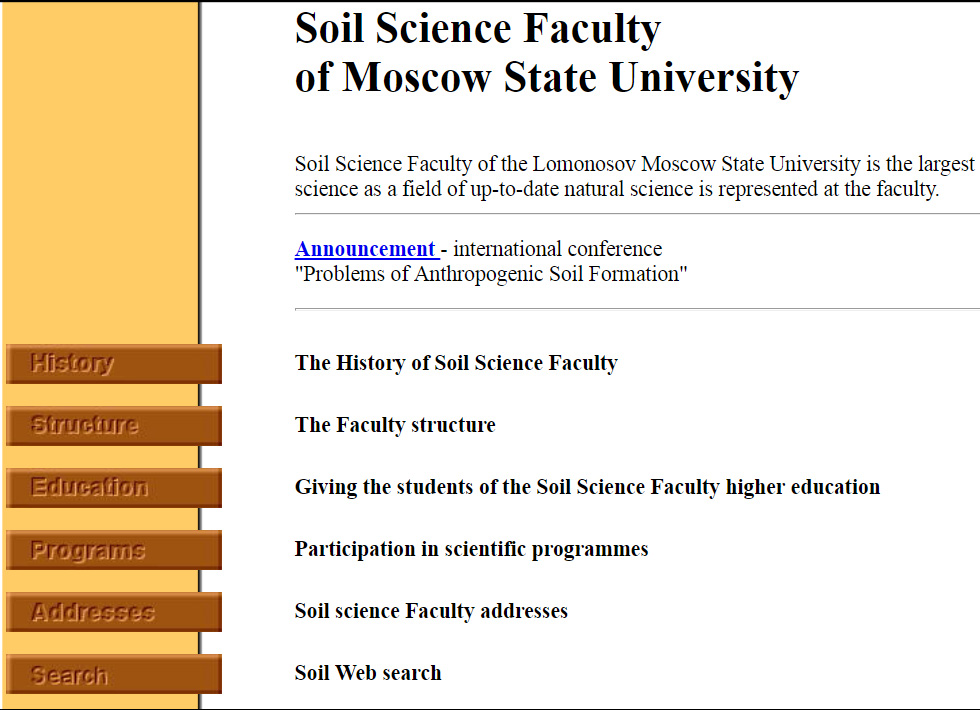The image size is (980, 710).
Task: Click the horizontal rule below the intro paragraph
Action: (637, 214)
